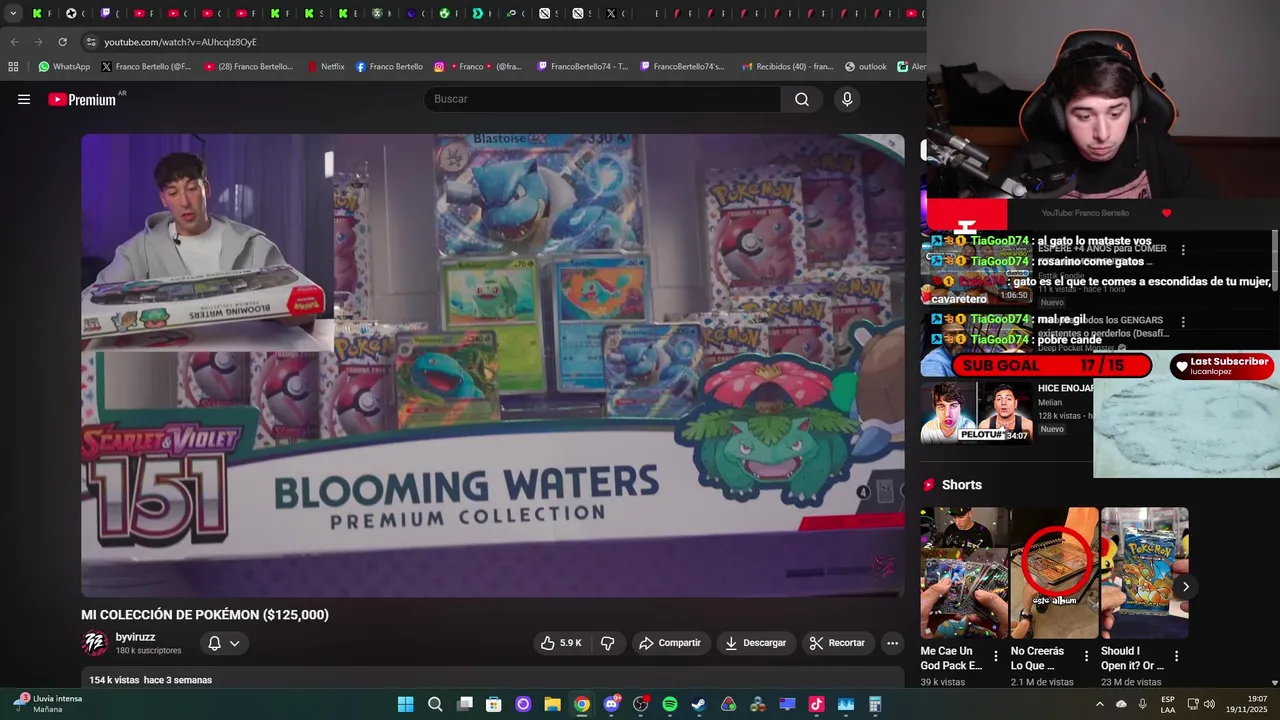Click the Buscar search field
Screen dimensions: 1280x720
tap(603, 99)
